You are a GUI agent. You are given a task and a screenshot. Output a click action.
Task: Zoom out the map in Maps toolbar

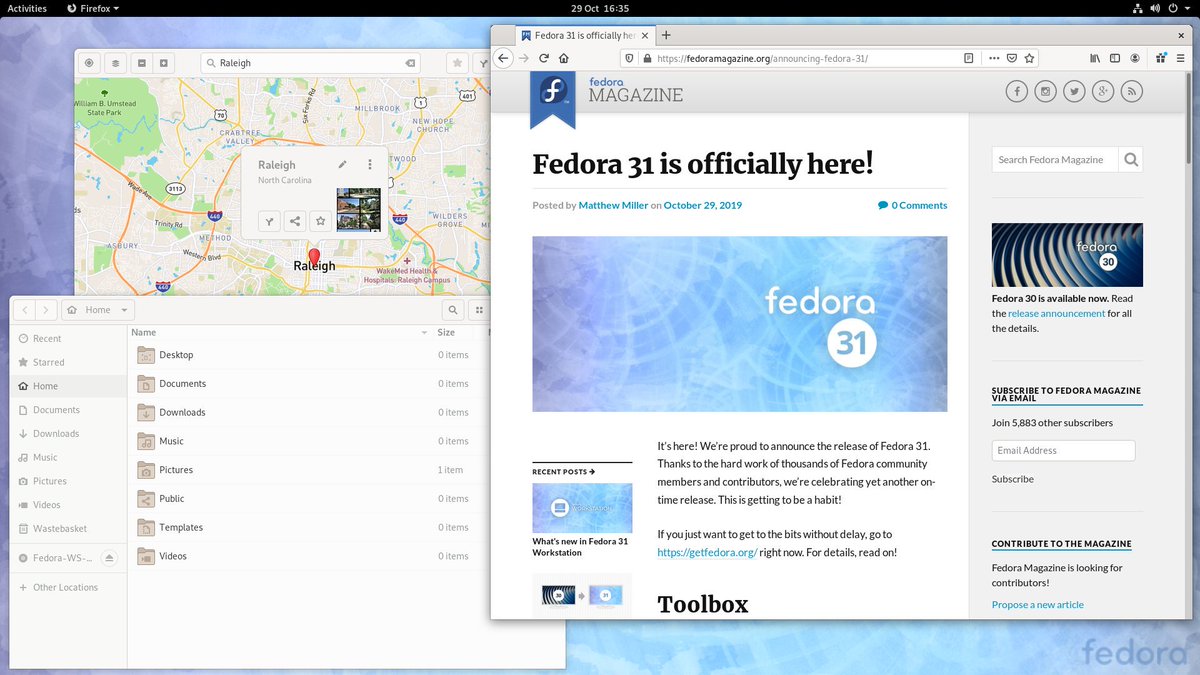click(x=142, y=63)
